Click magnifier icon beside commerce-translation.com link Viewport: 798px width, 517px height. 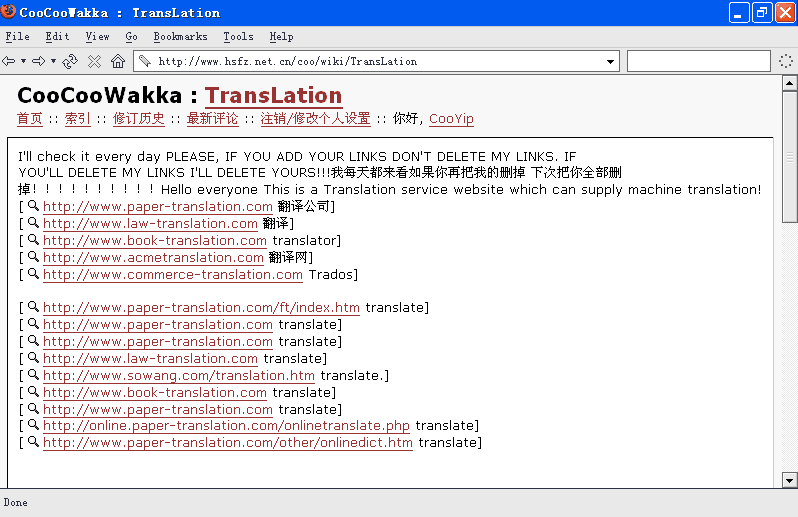click(33, 273)
